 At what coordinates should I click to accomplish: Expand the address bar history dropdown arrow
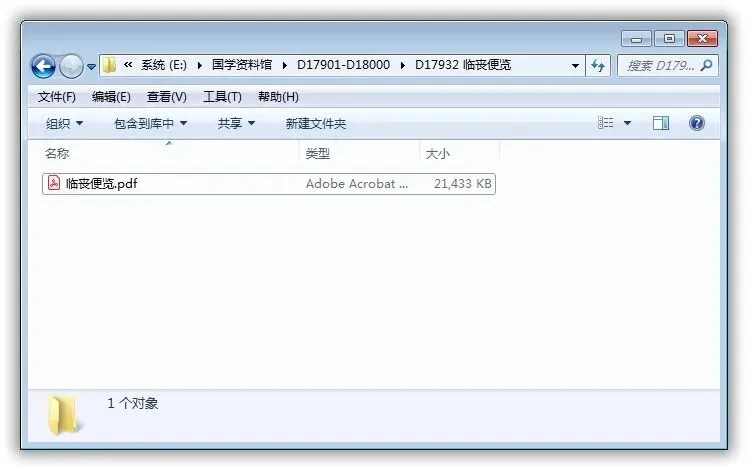click(575, 66)
